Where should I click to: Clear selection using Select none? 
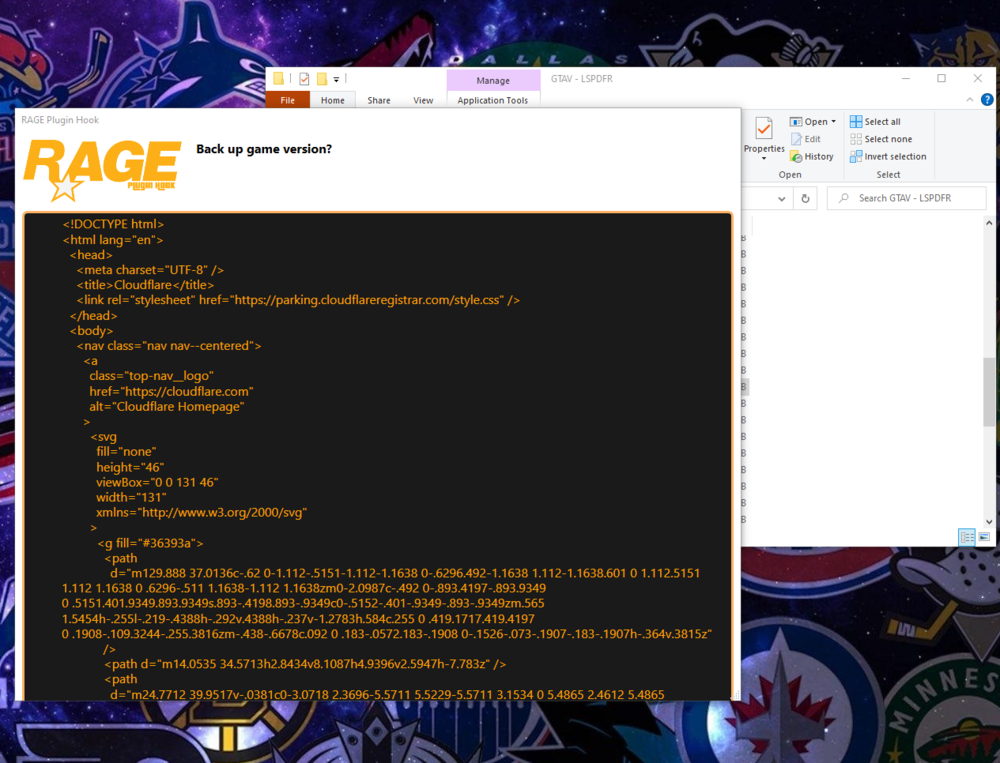[x=881, y=139]
